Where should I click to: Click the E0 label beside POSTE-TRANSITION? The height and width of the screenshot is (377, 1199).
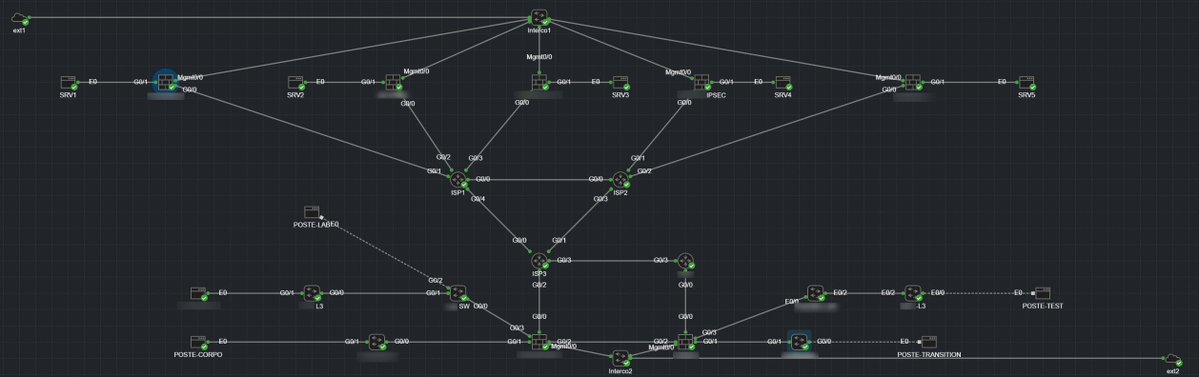[905, 342]
